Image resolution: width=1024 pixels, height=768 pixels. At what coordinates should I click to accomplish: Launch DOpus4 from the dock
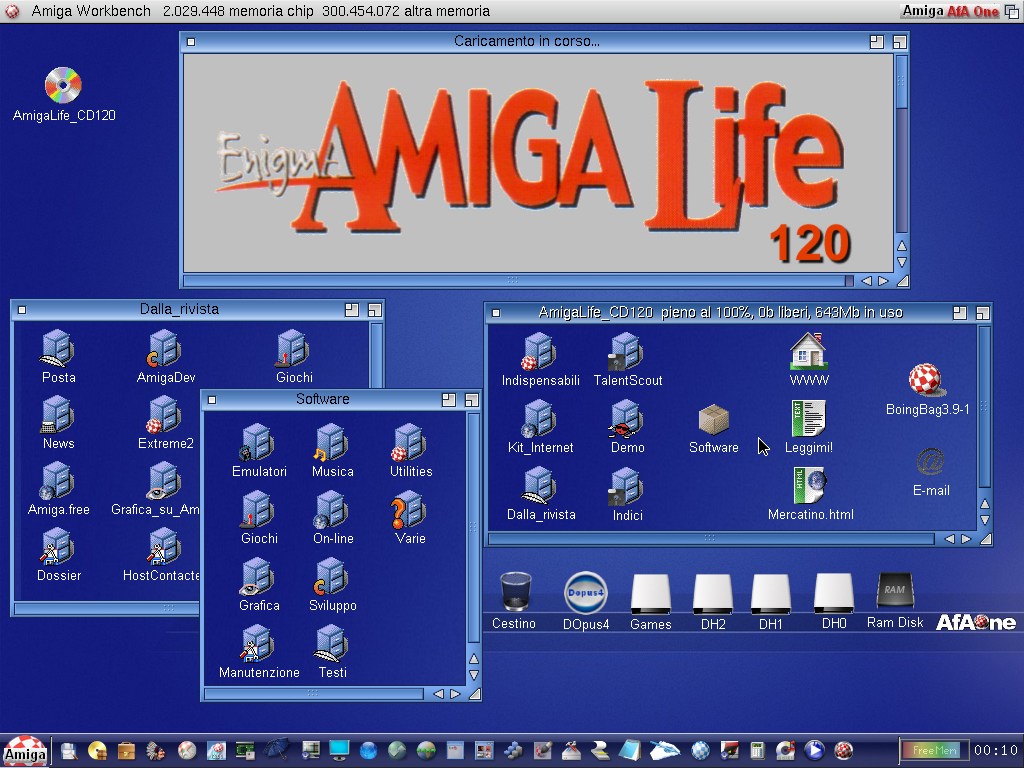click(585, 592)
